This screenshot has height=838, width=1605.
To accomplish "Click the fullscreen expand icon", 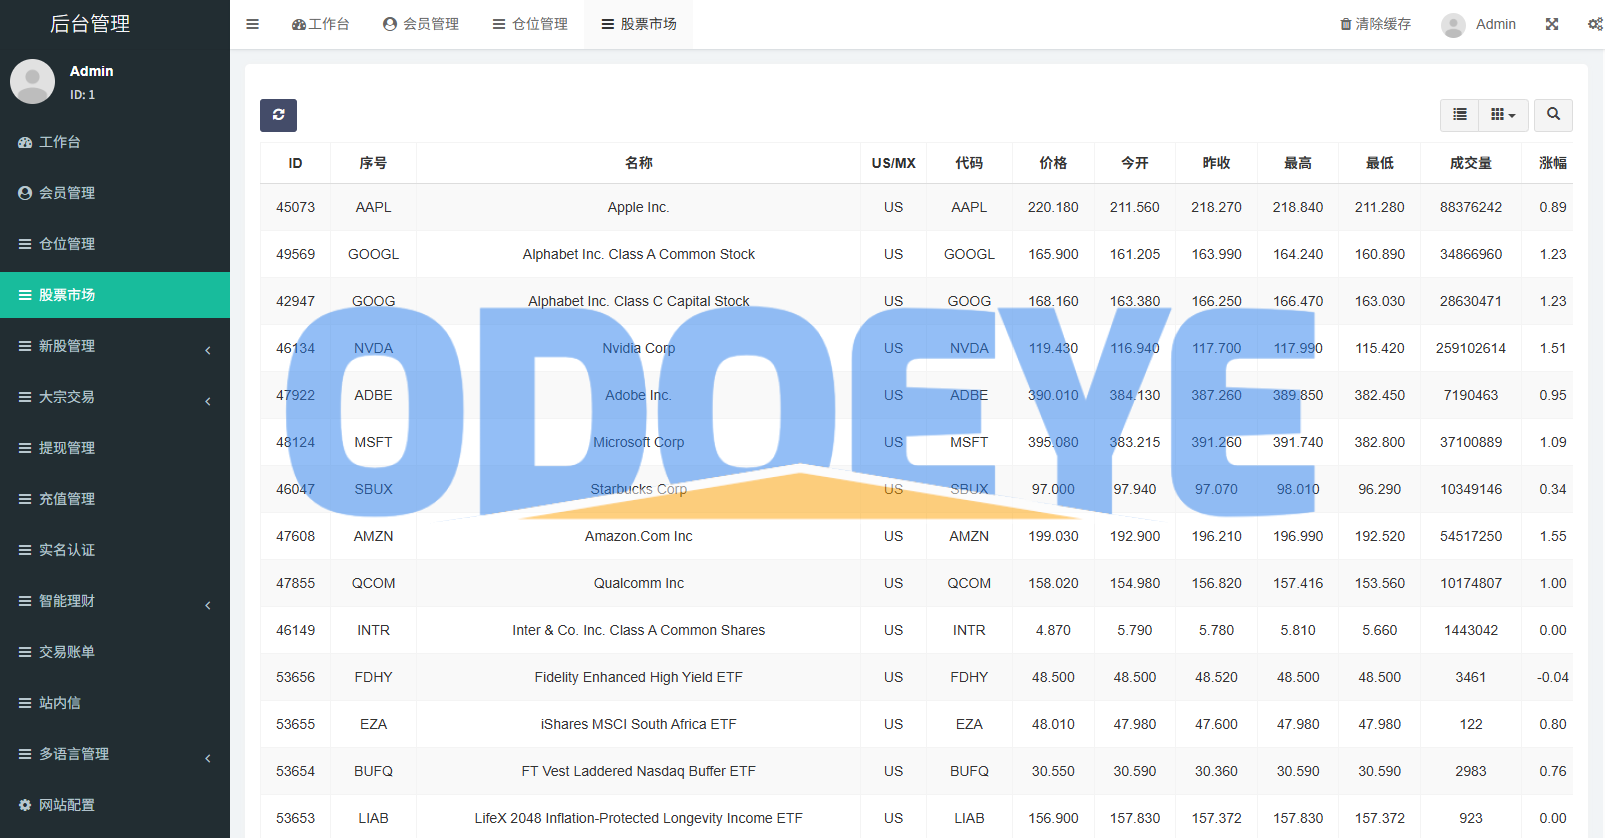I will 1552,24.
